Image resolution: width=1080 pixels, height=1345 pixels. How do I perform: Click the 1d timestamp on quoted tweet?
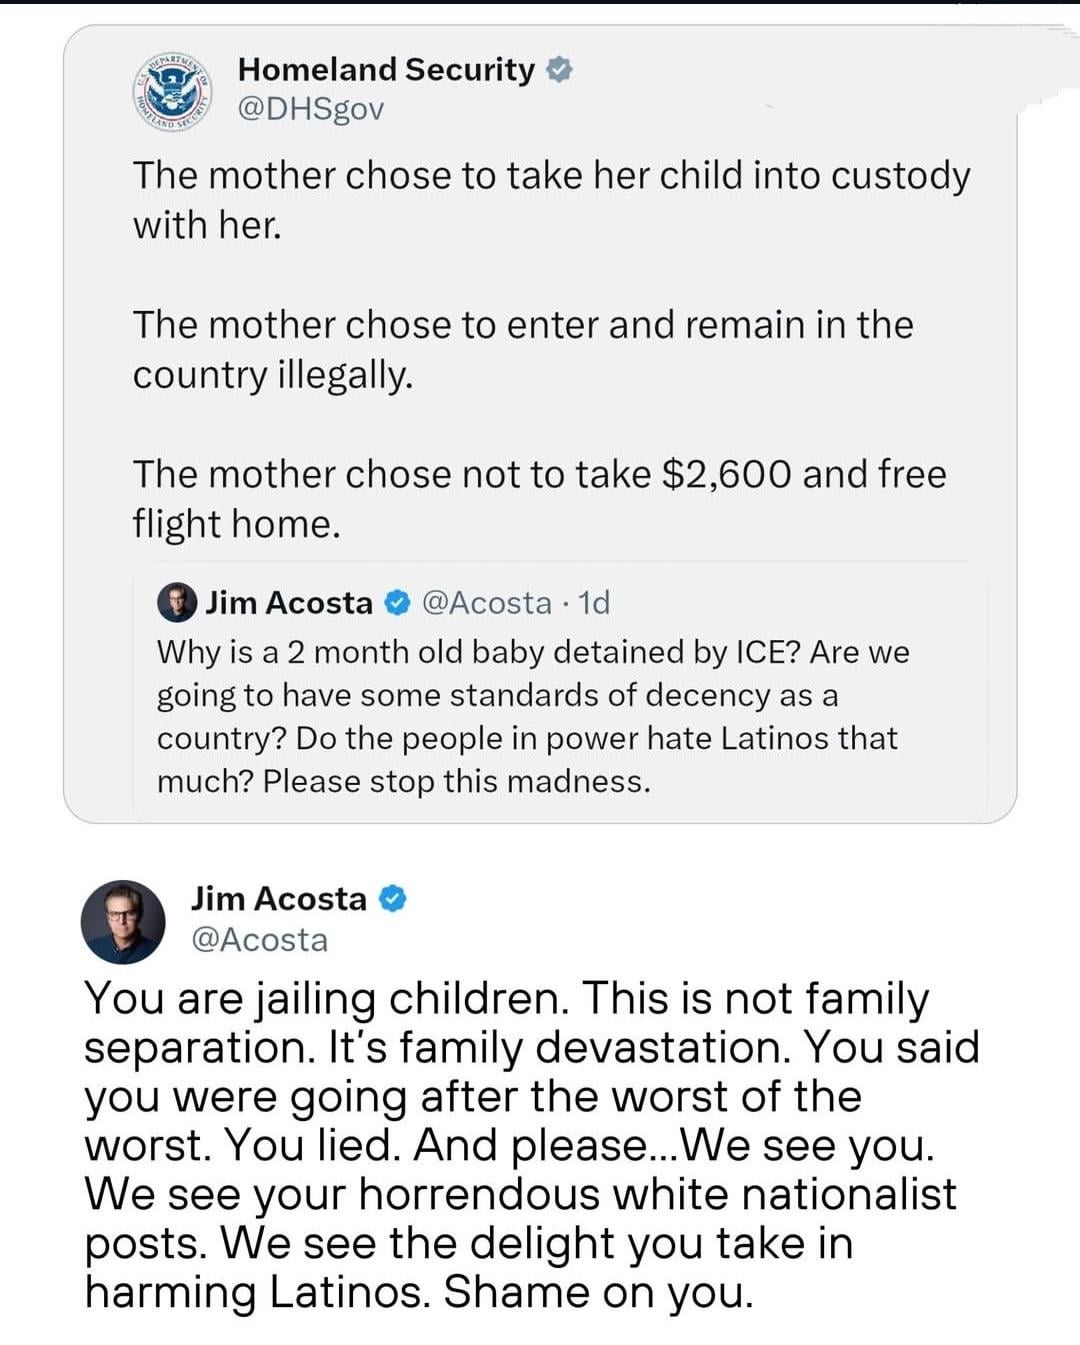[x=594, y=603]
